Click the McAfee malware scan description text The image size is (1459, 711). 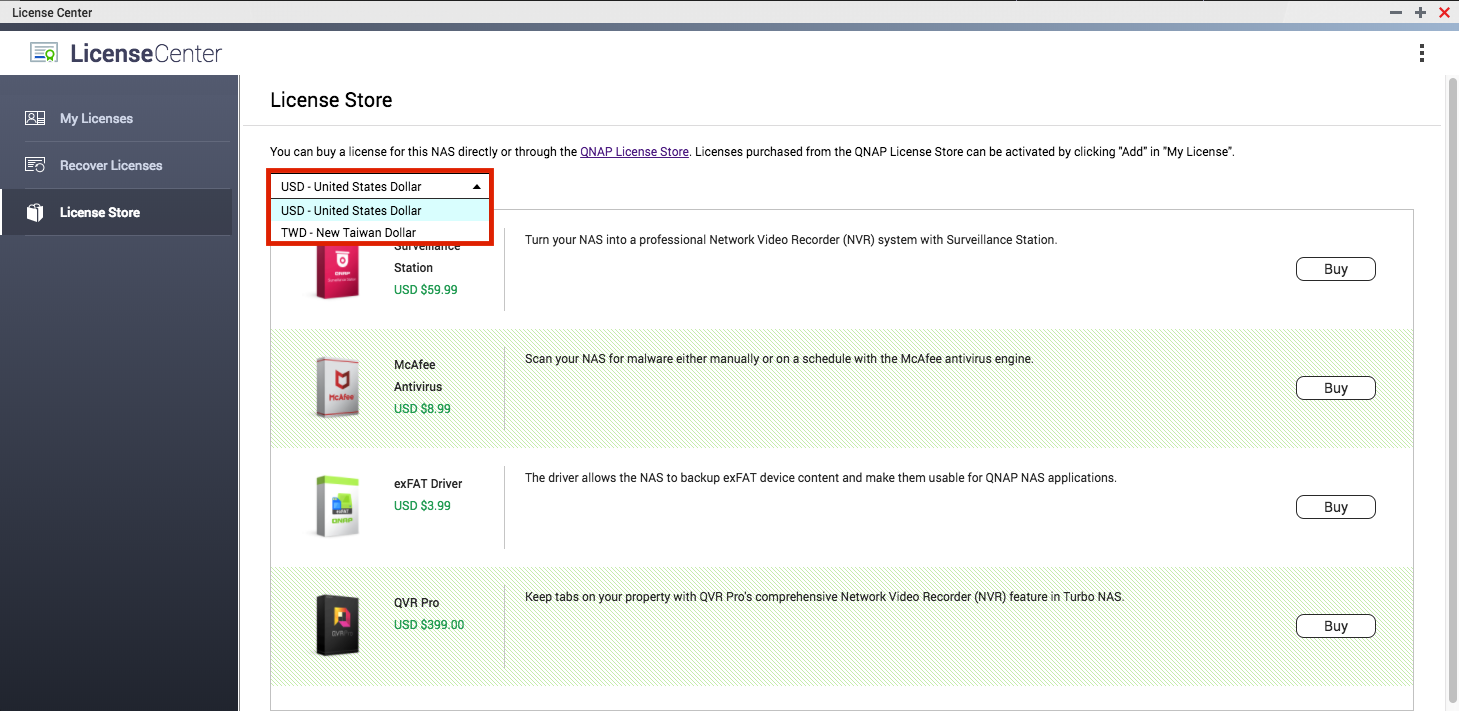(x=779, y=358)
